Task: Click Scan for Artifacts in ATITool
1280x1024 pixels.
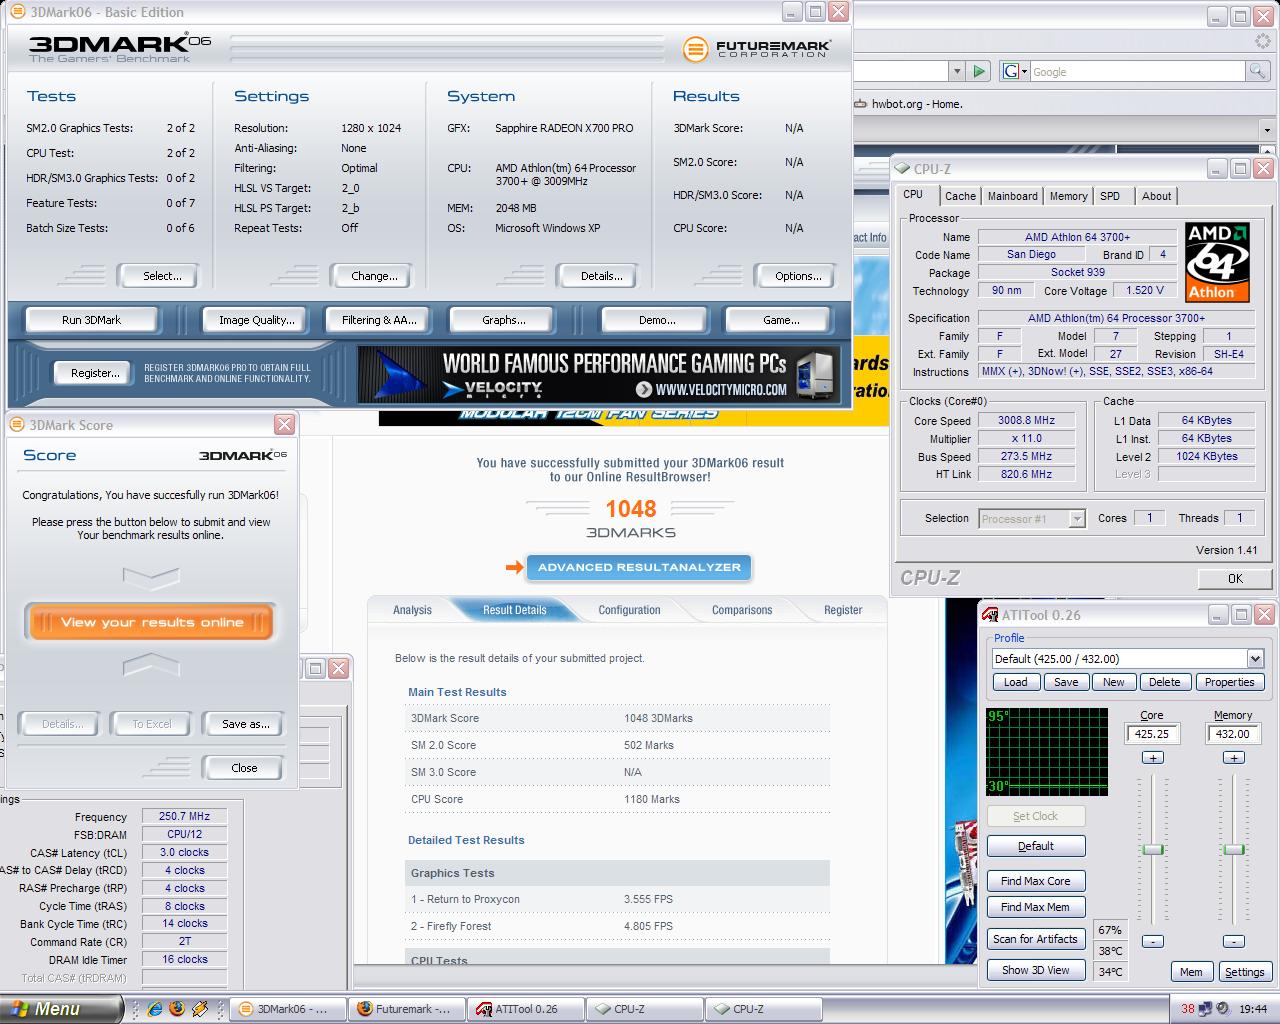Action: tap(1036, 939)
